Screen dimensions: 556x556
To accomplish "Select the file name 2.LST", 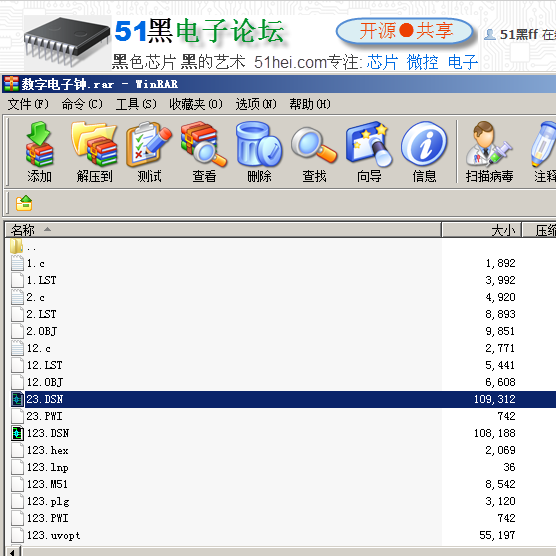I will 41,314.
